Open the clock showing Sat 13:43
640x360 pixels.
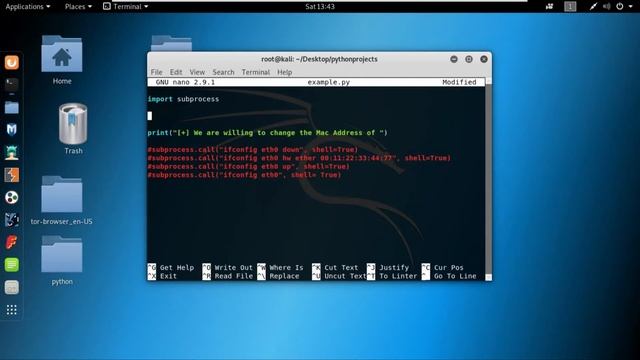coord(320,7)
